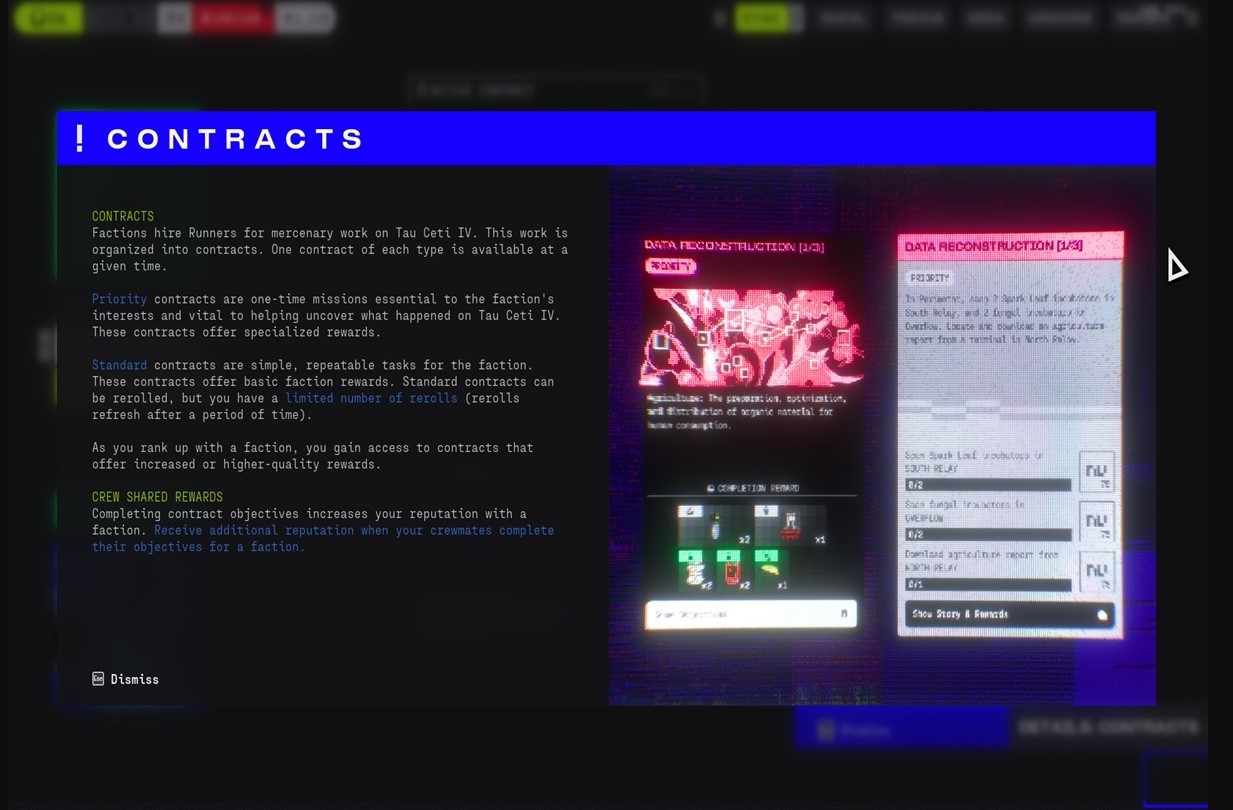Click the NuCaloric icon beside South Relay objective
The height and width of the screenshot is (810, 1233).
click(1096, 471)
